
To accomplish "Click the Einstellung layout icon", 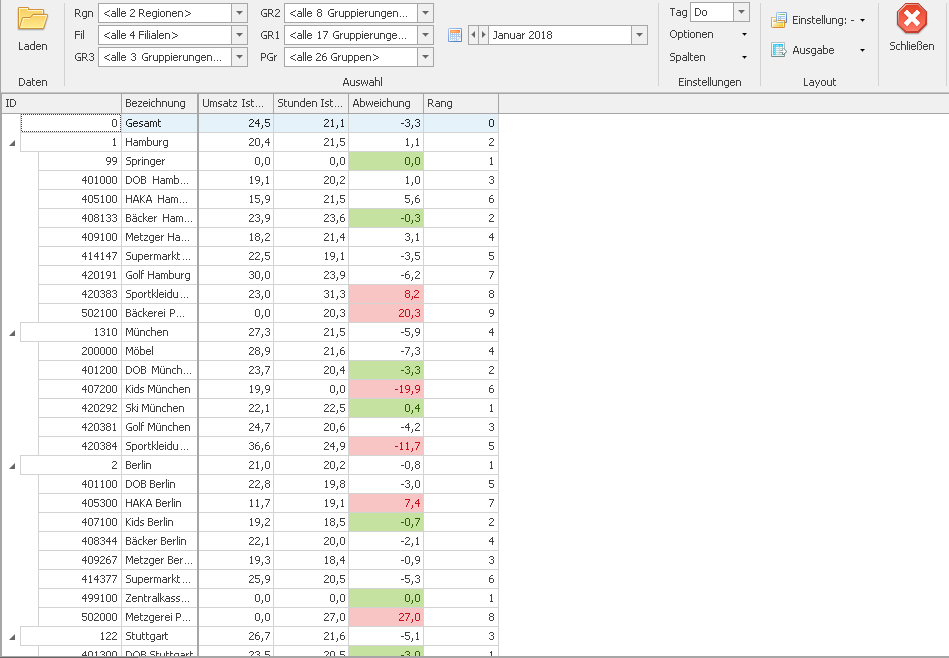I will (x=779, y=20).
